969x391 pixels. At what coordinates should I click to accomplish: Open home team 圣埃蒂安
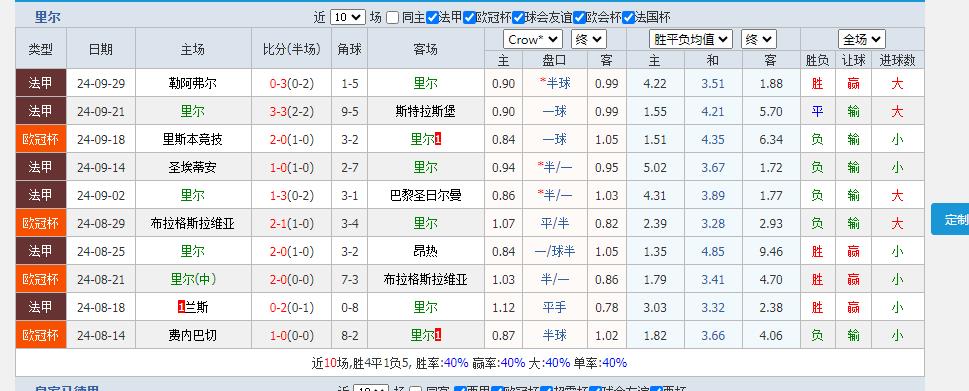point(193,167)
